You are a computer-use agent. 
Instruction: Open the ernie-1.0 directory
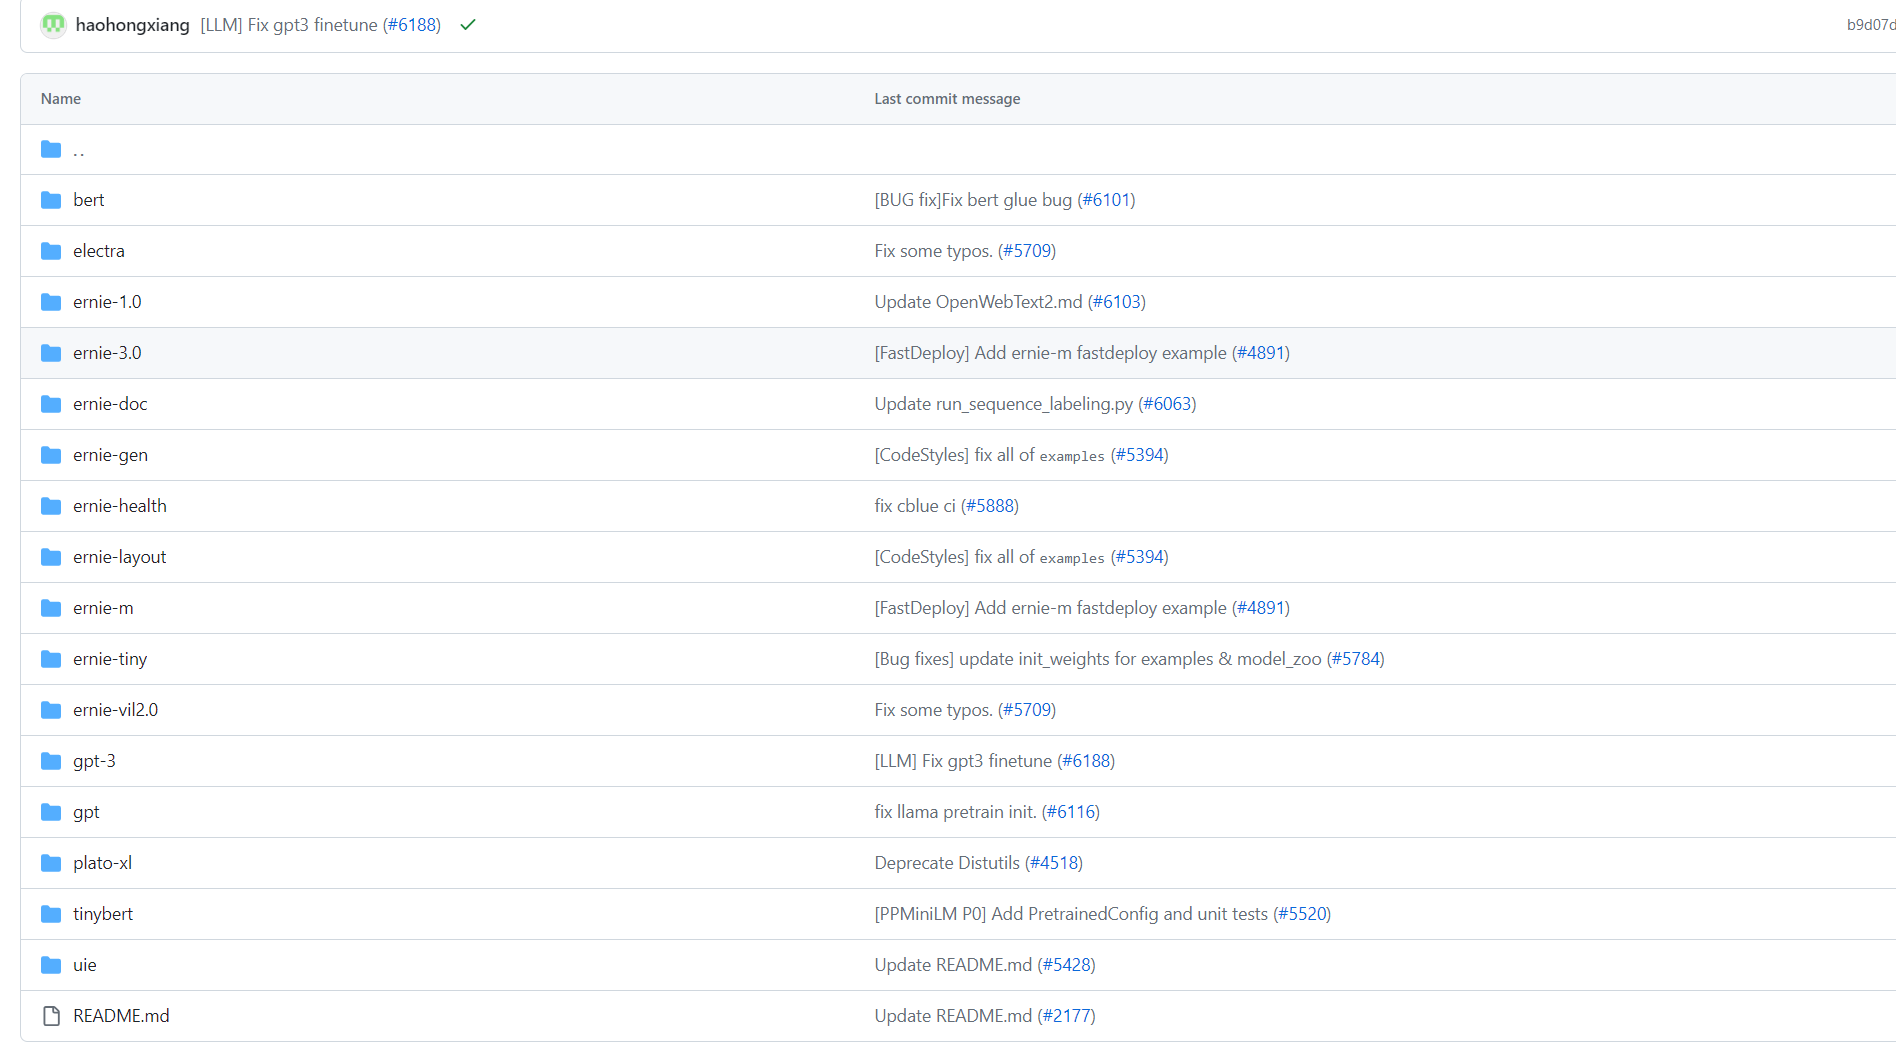(107, 302)
